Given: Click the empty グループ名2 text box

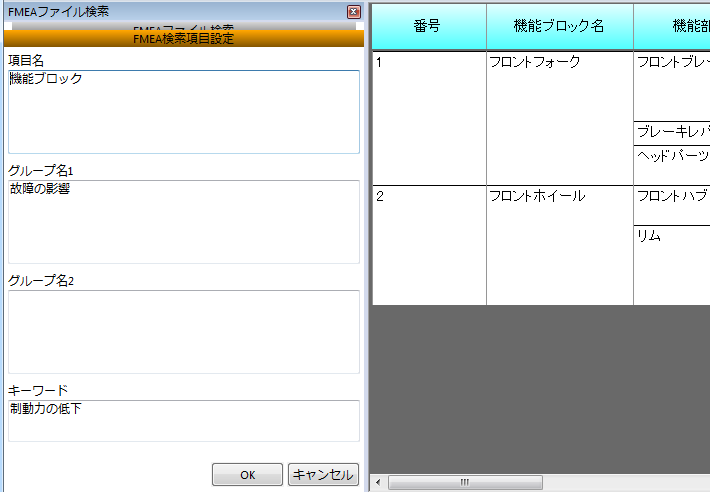Looking at the screenshot, I should (183, 331).
